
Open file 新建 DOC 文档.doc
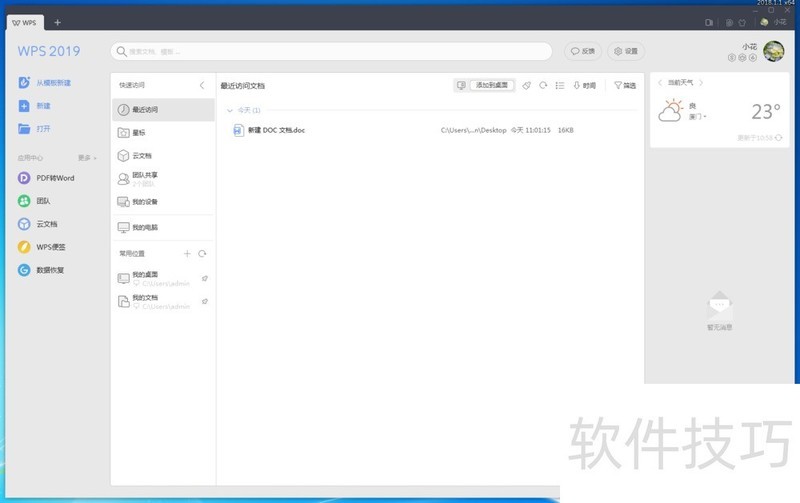[276, 130]
